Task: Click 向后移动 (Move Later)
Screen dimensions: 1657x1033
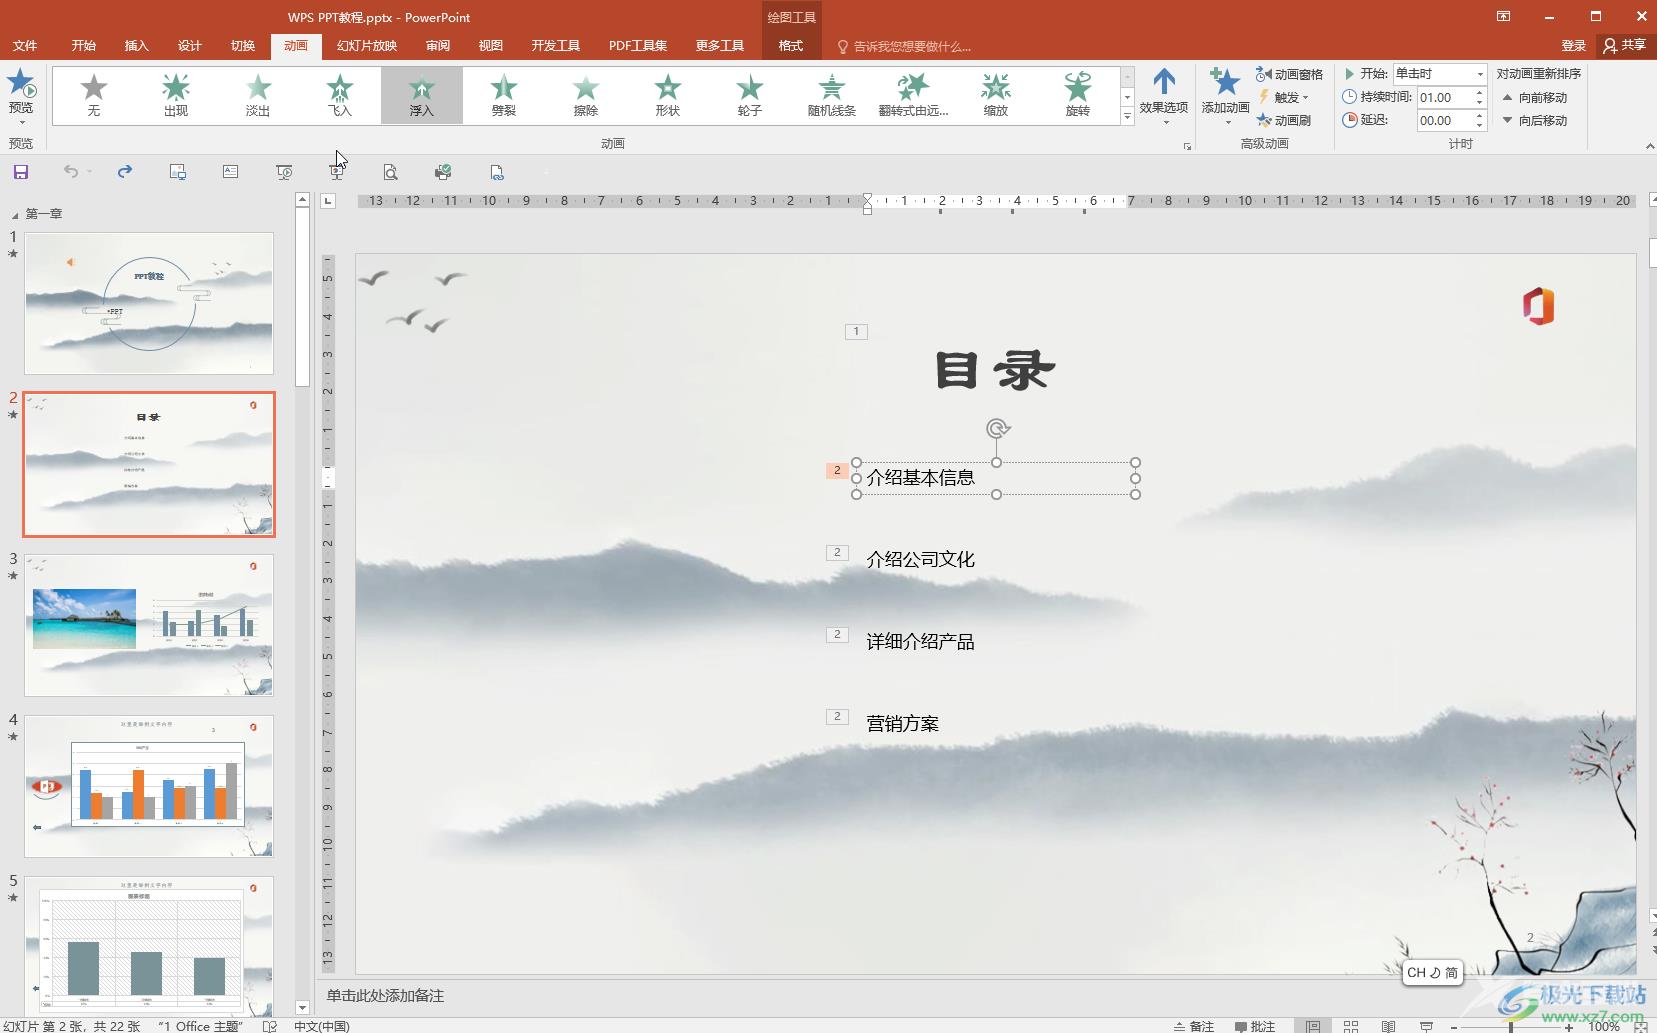Action: point(1534,120)
